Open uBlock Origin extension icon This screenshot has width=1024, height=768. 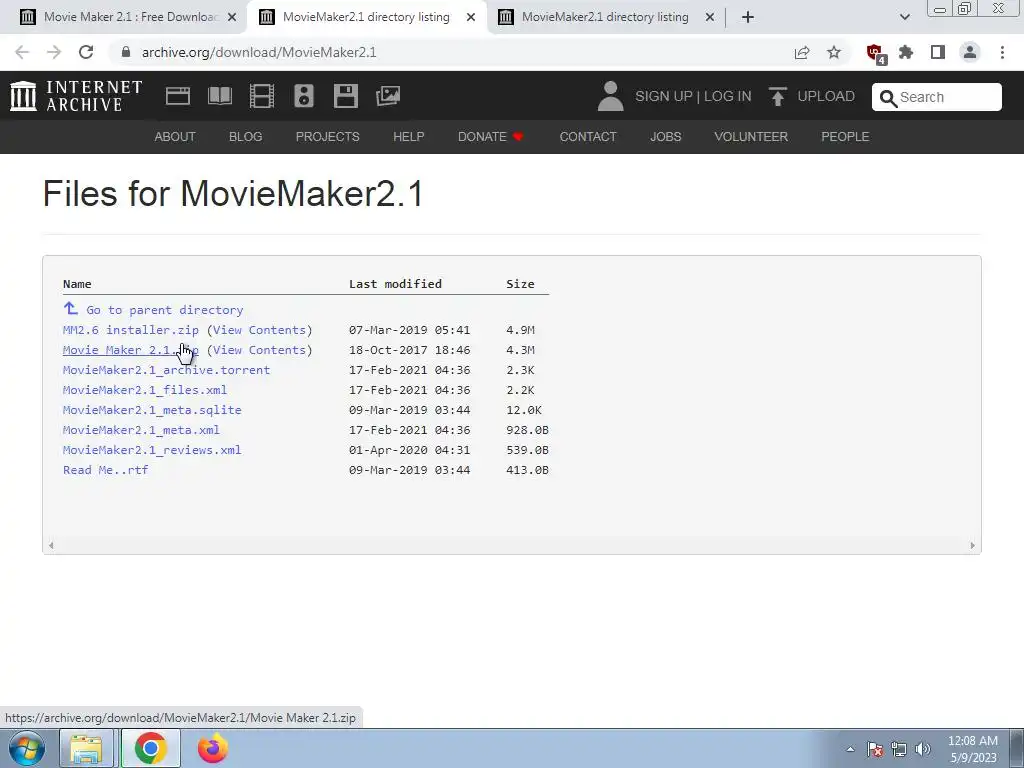coord(875,54)
